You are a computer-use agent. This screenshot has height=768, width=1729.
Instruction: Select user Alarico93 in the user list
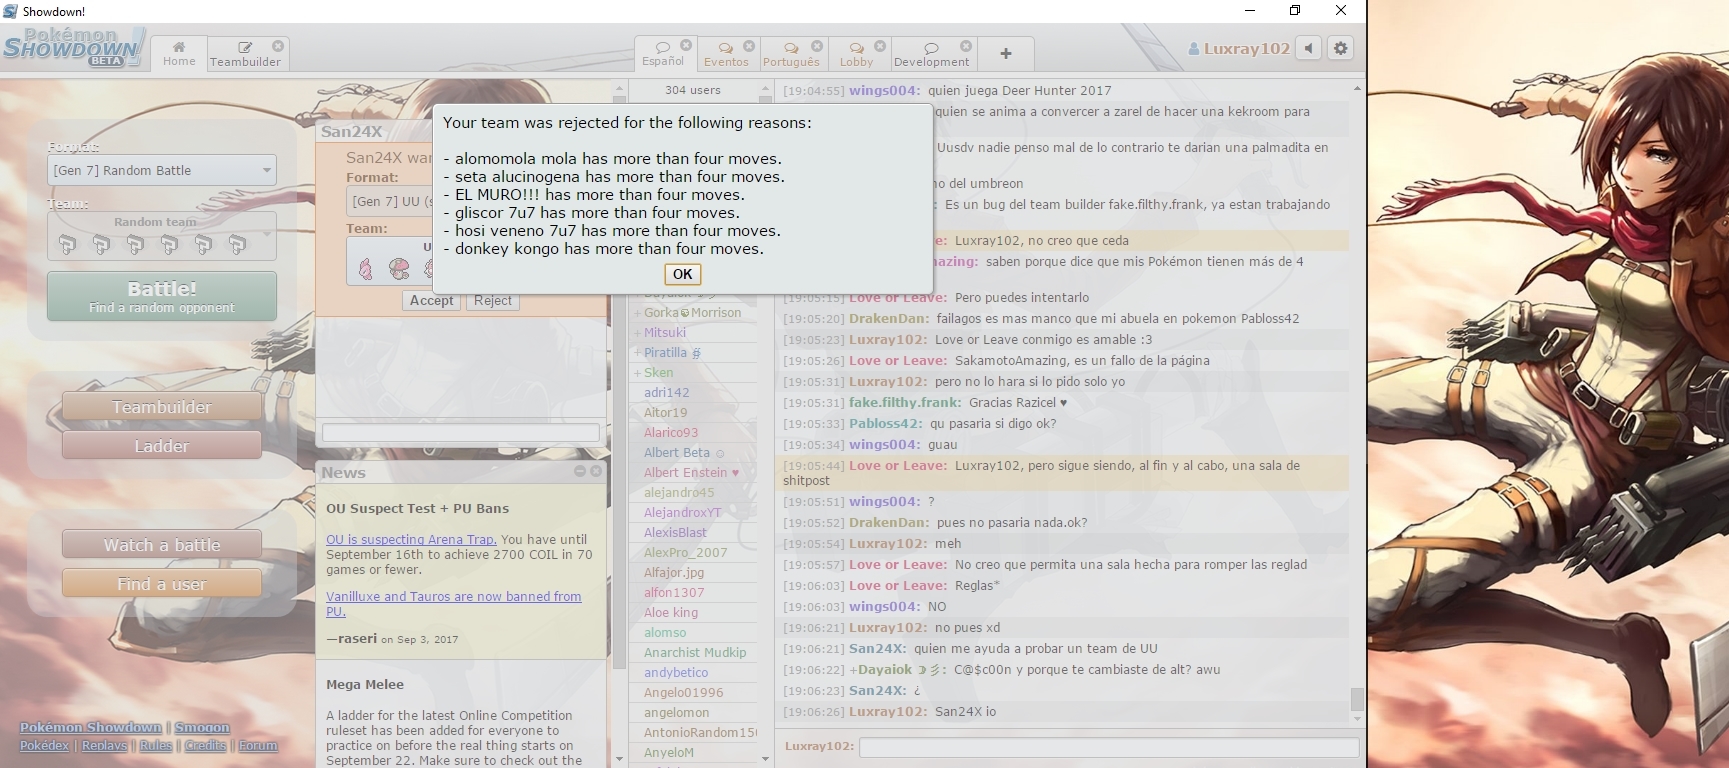671,432
